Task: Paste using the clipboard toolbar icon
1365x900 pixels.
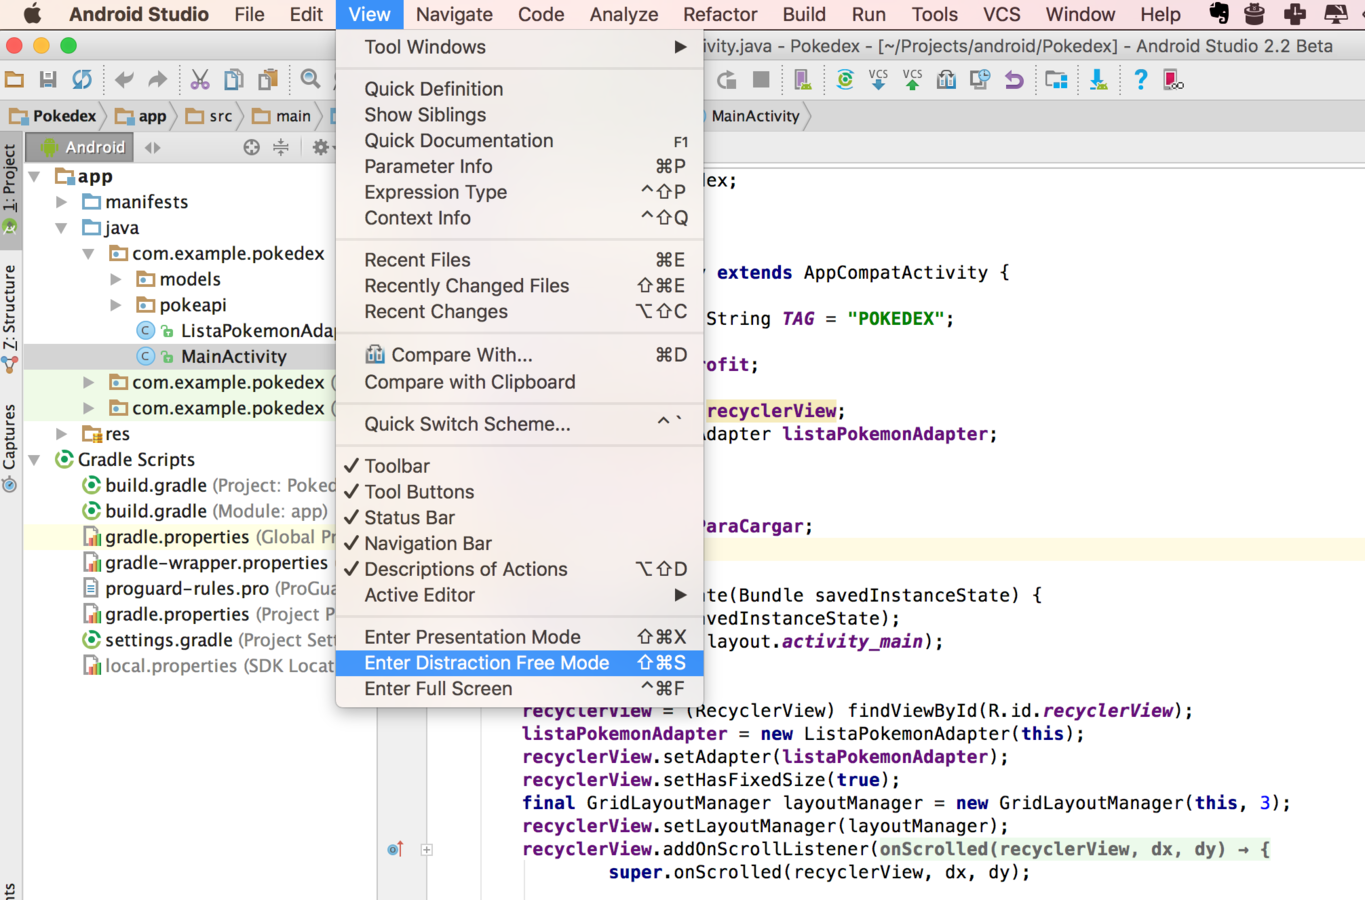Action: (x=268, y=80)
